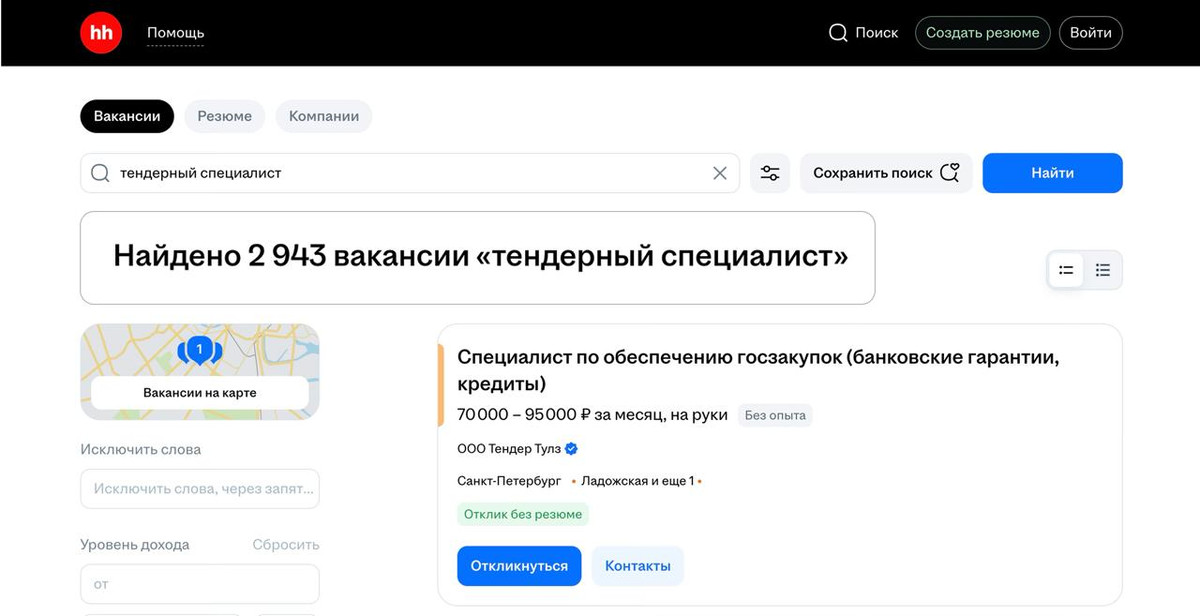1200x616 pixels.
Task: Click the Создать резюме button
Action: pyautogui.click(x=983, y=33)
